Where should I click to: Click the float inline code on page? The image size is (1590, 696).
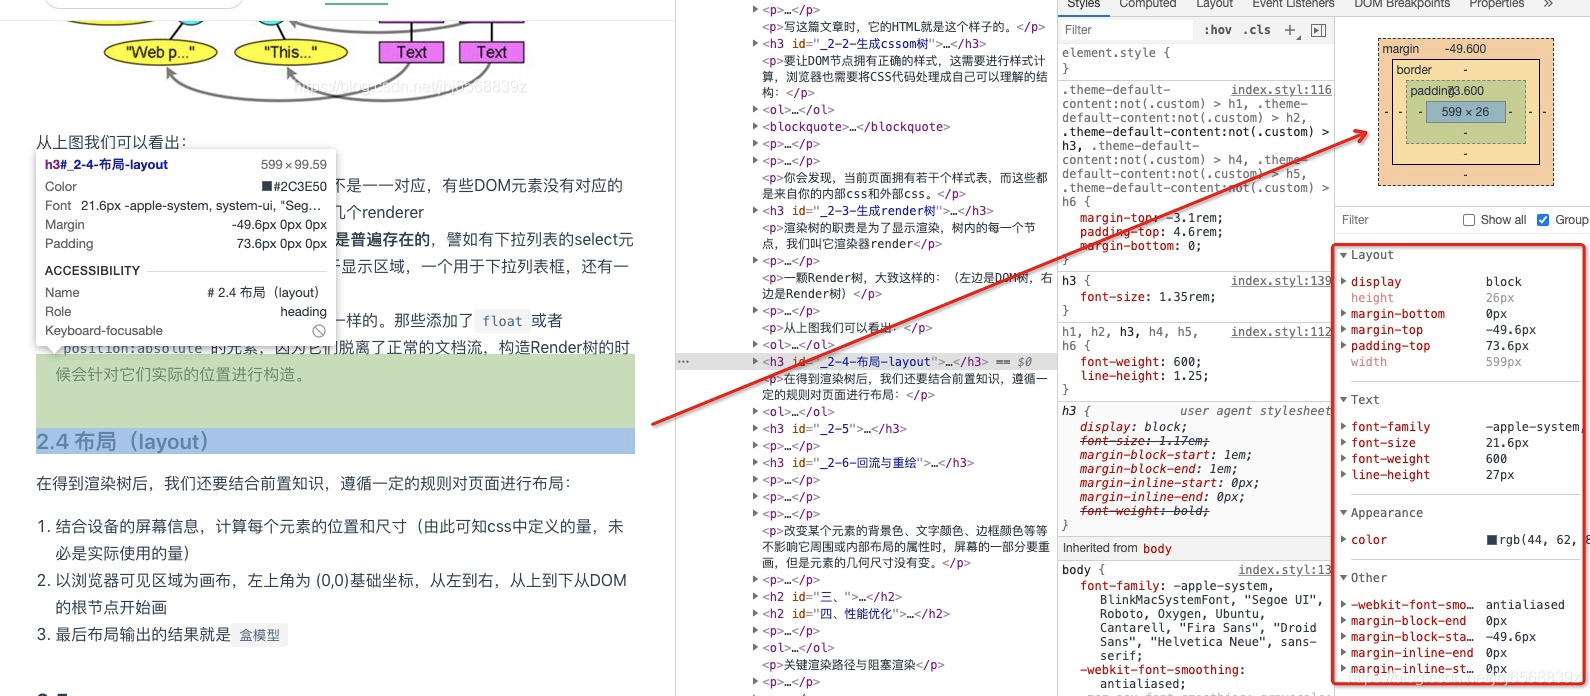click(x=502, y=321)
